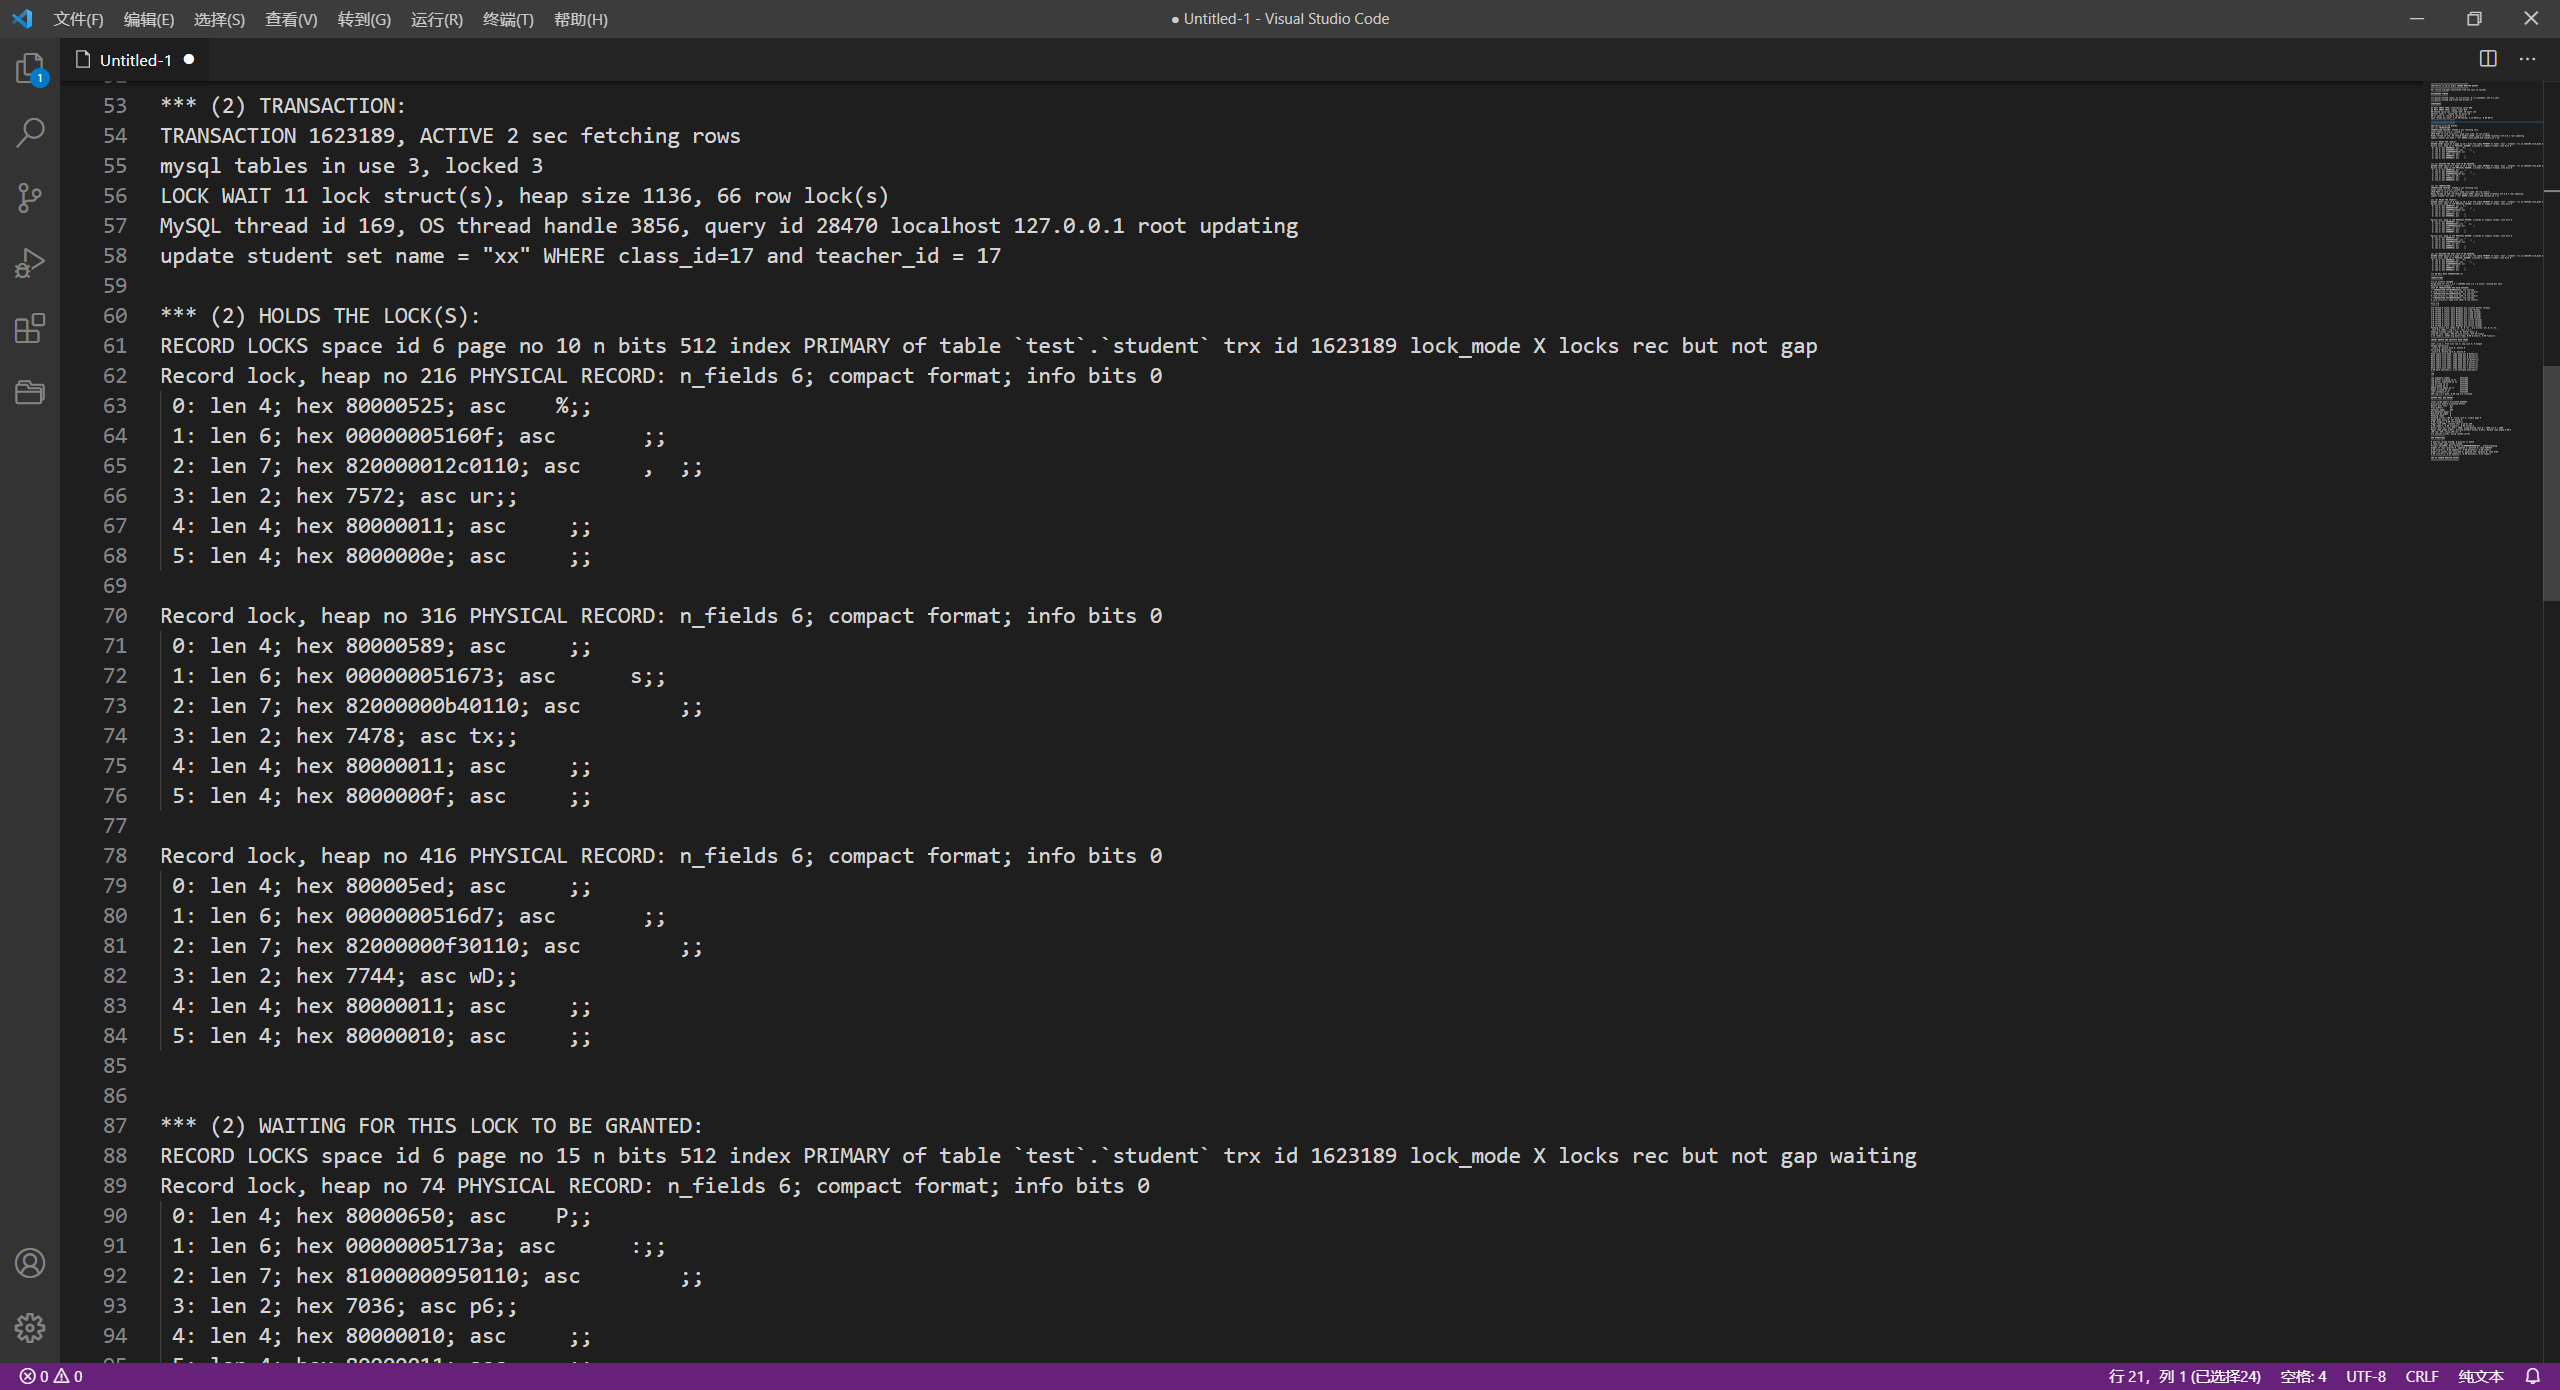Viewport: 2560px width, 1390px height.
Task: Open the Manage gear icon
Action: pos(30,1328)
